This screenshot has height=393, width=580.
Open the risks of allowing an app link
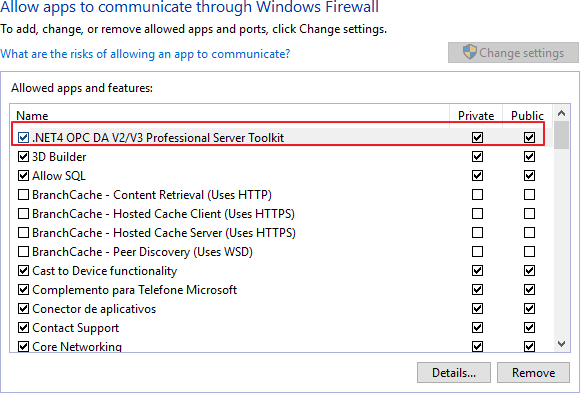tap(145, 54)
